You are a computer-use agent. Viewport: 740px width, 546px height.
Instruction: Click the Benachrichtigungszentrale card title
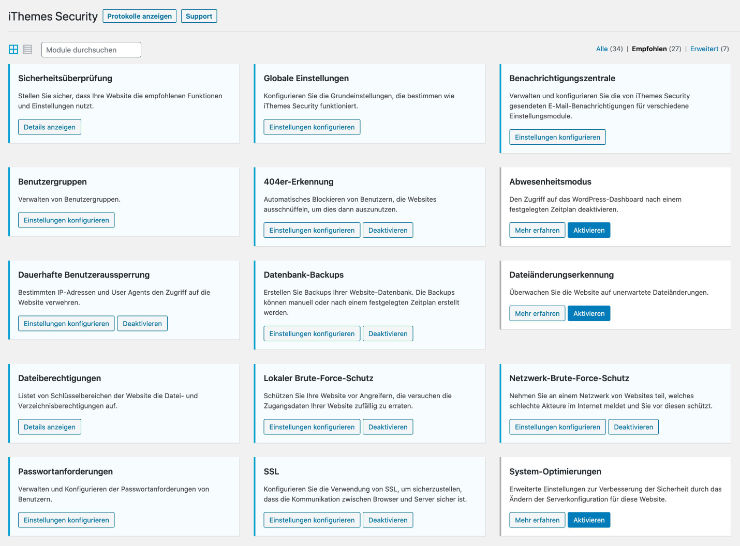pos(562,78)
